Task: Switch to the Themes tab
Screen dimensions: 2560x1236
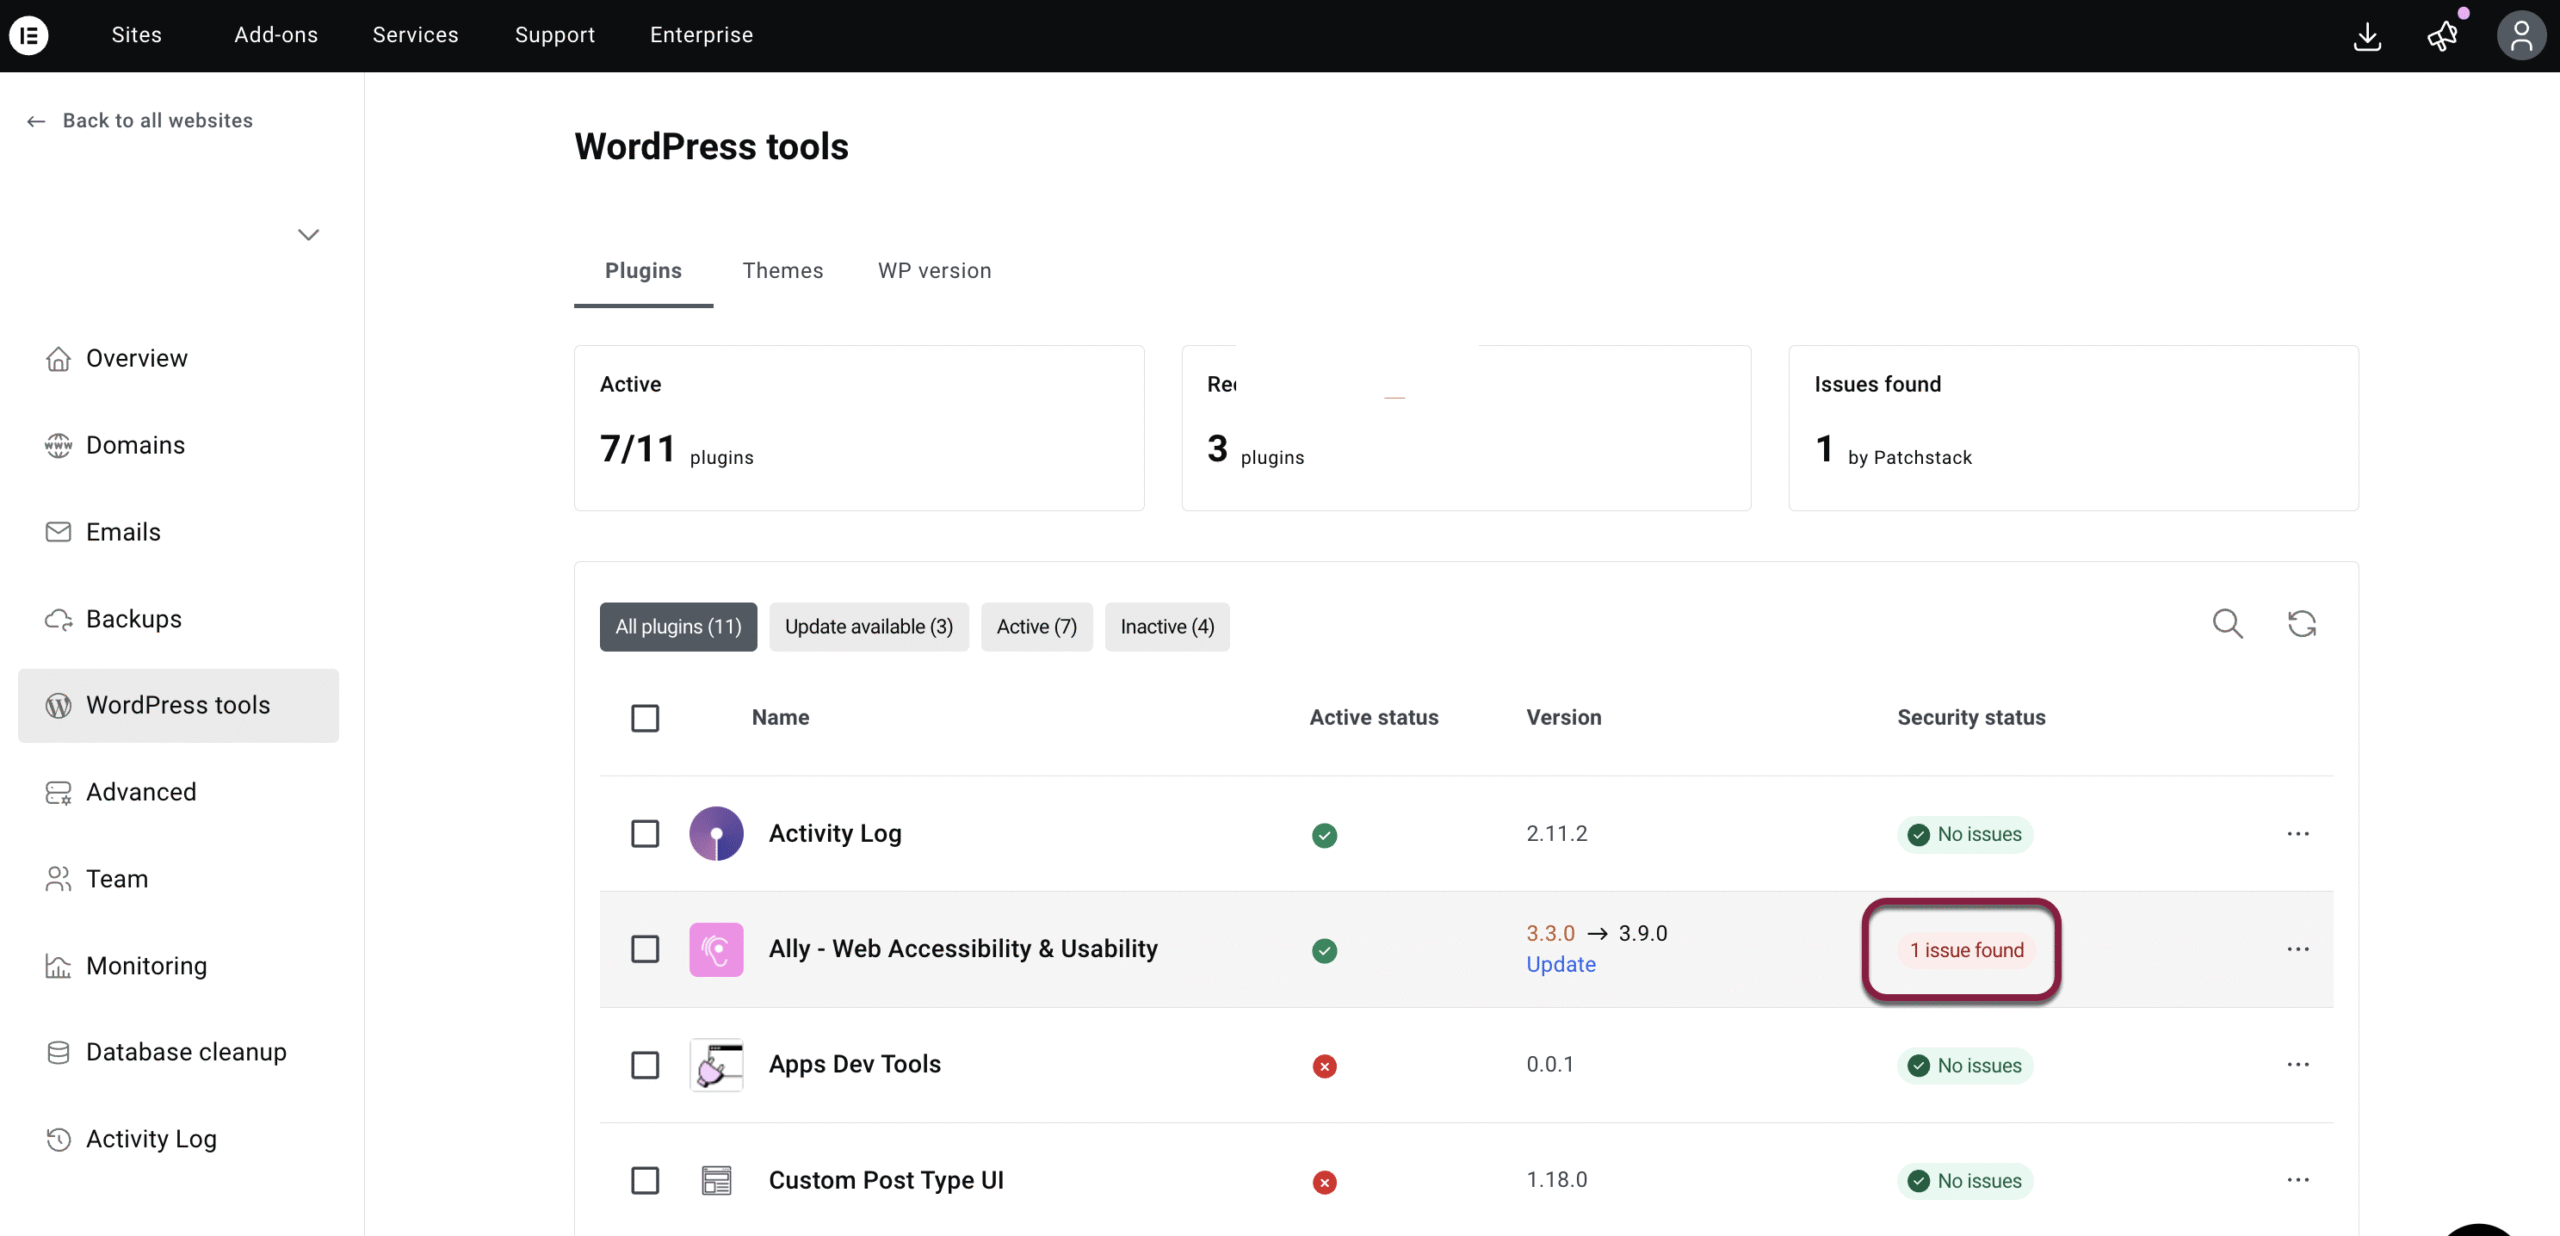Action: tap(782, 271)
